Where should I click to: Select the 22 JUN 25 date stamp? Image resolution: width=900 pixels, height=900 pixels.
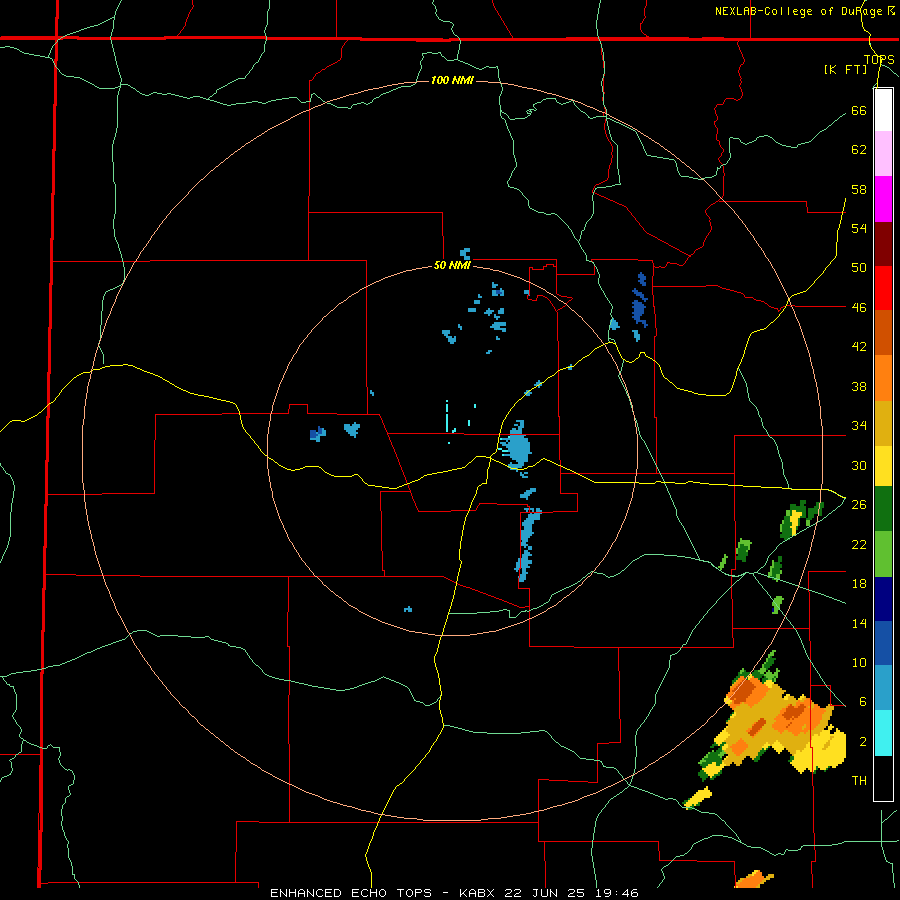point(545,893)
